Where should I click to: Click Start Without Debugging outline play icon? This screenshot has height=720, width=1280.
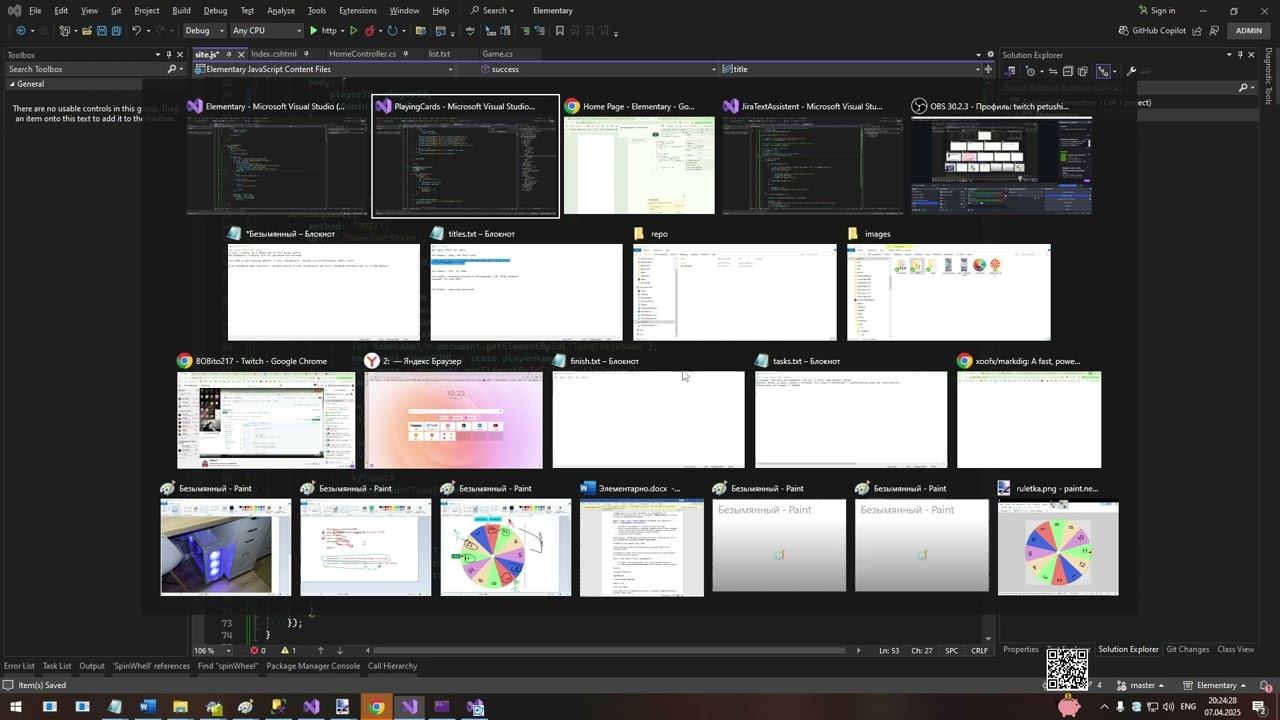[354, 31]
